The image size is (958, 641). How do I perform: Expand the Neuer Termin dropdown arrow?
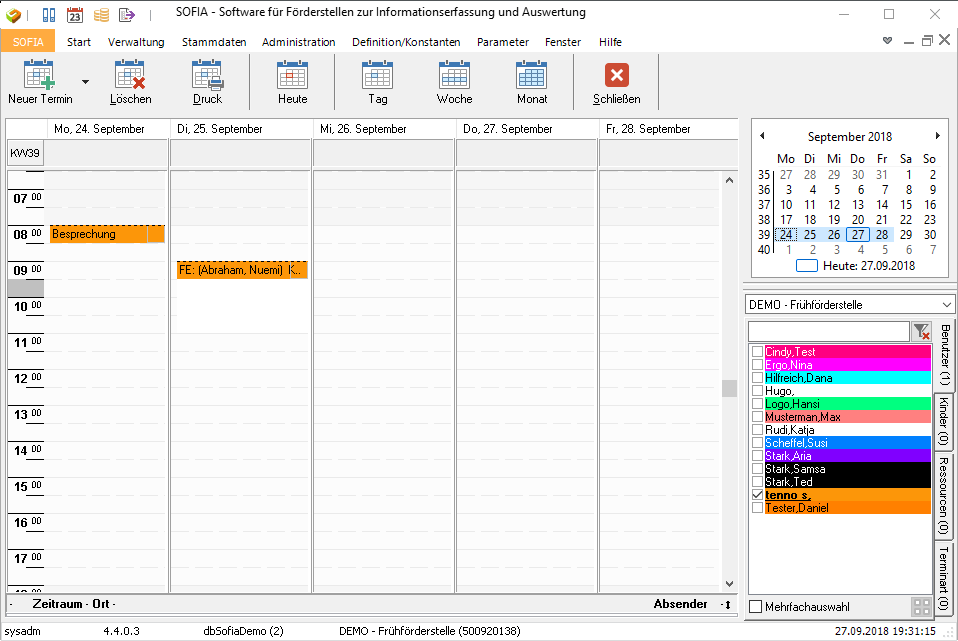point(85,82)
